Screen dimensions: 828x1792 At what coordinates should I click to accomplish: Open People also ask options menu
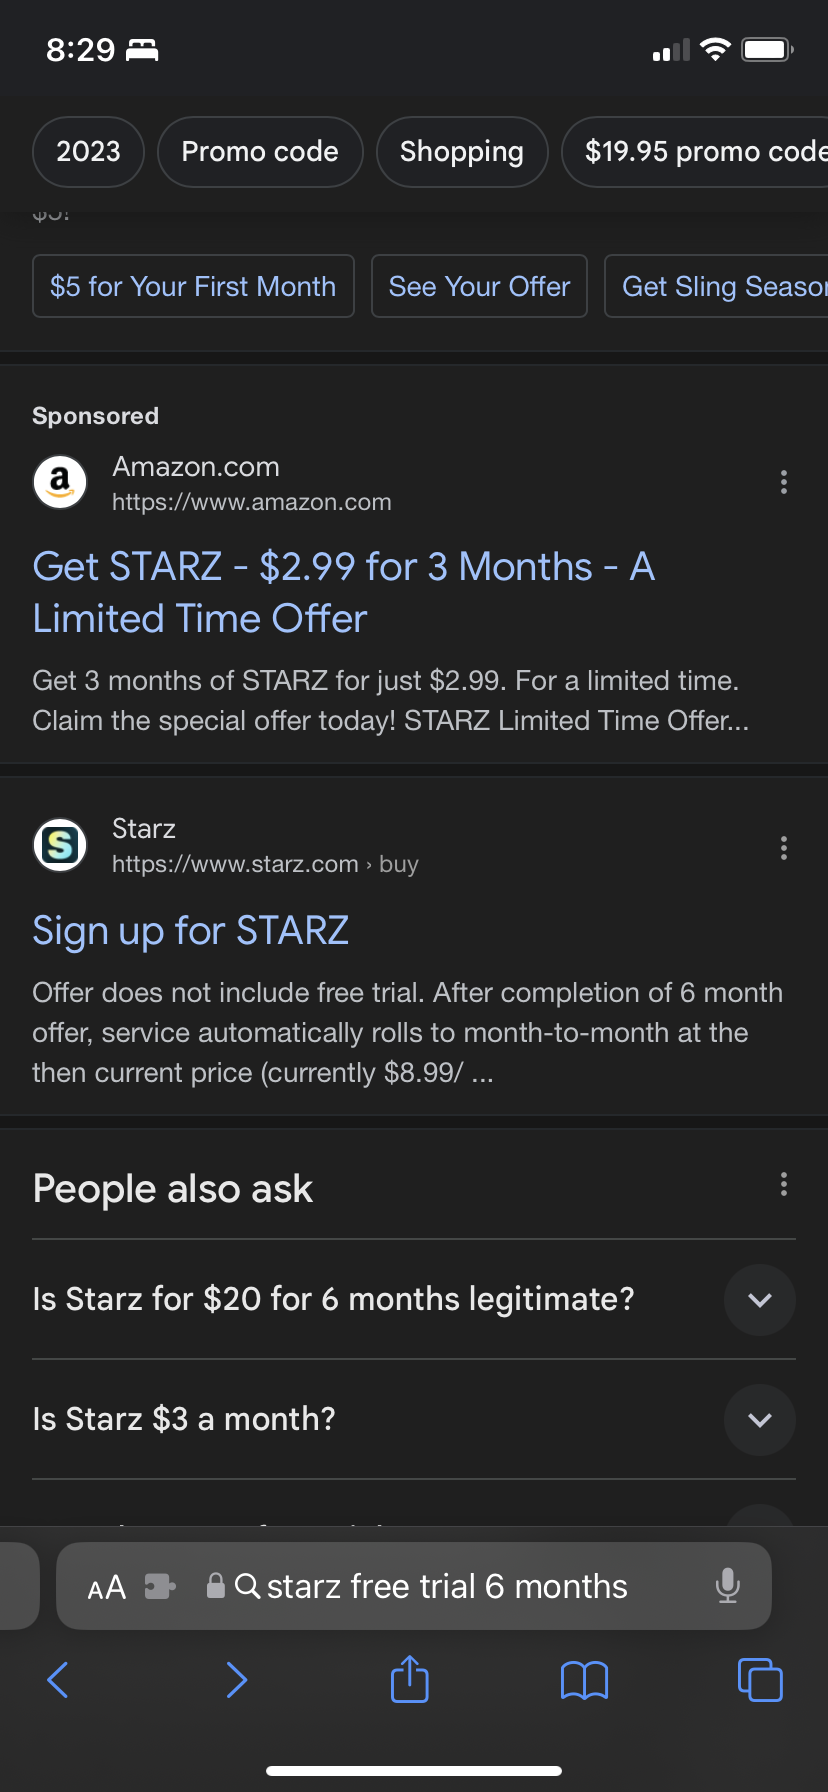pyautogui.click(x=784, y=1185)
